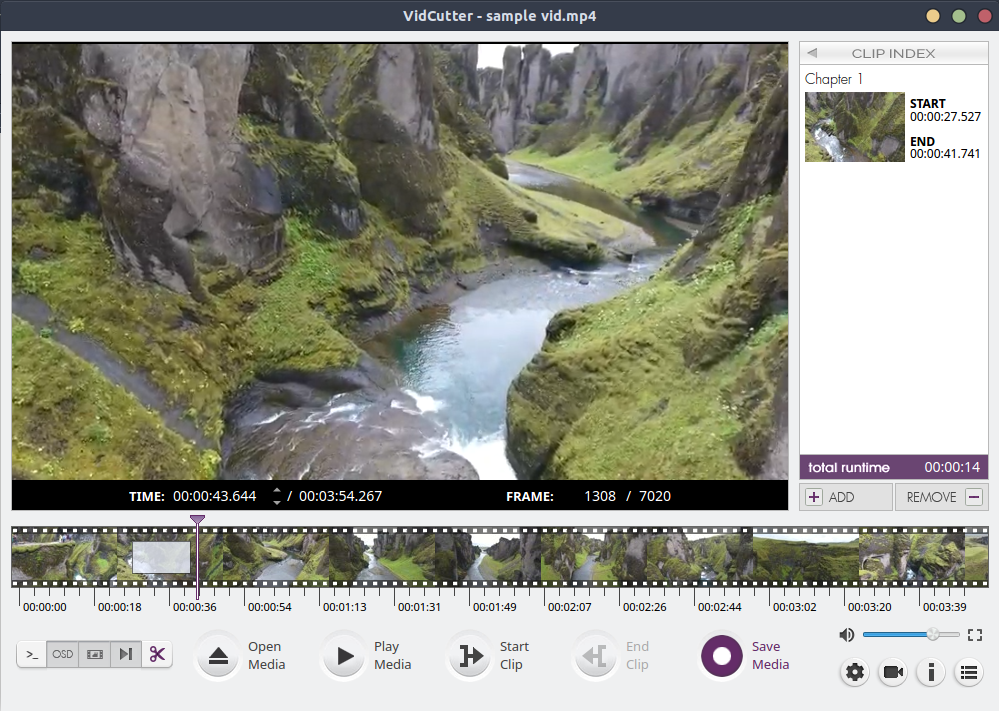Mute the audio with the speaker icon

[x=847, y=634]
